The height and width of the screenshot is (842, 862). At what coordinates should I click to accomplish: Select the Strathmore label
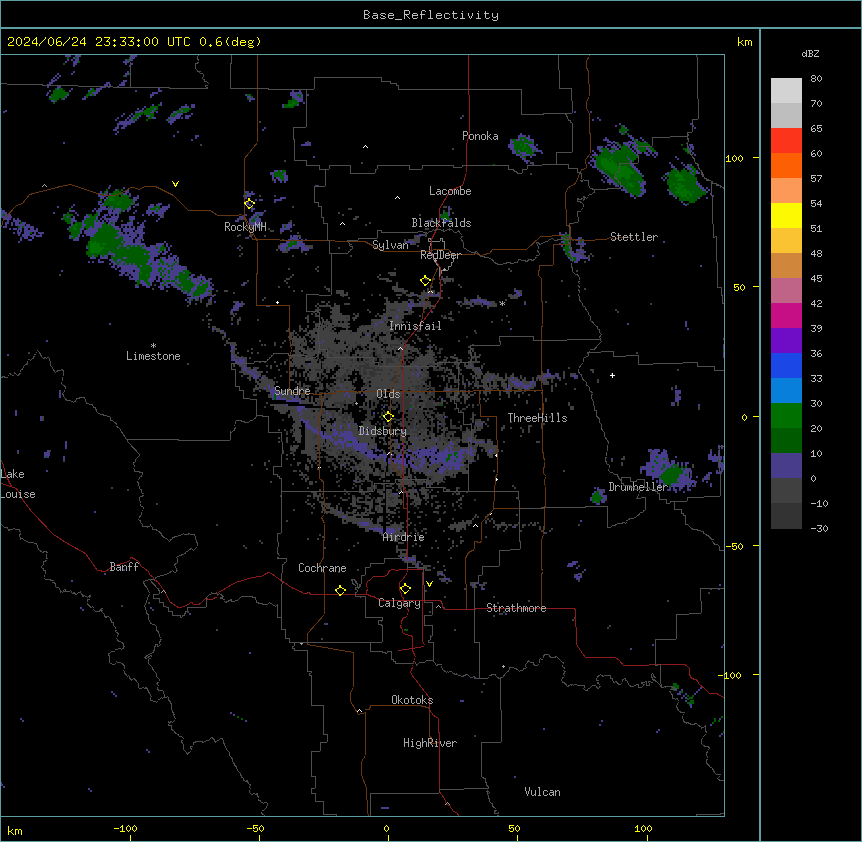point(516,608)
